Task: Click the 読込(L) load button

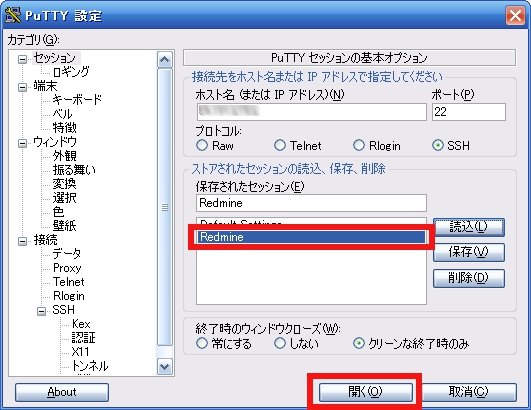Action: click(469, 227)
